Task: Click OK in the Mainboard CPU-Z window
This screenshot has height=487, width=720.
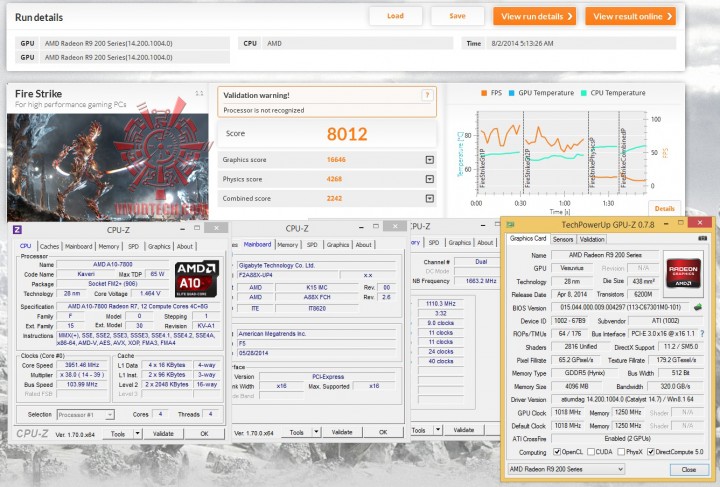Action: (x=383, y=432)
